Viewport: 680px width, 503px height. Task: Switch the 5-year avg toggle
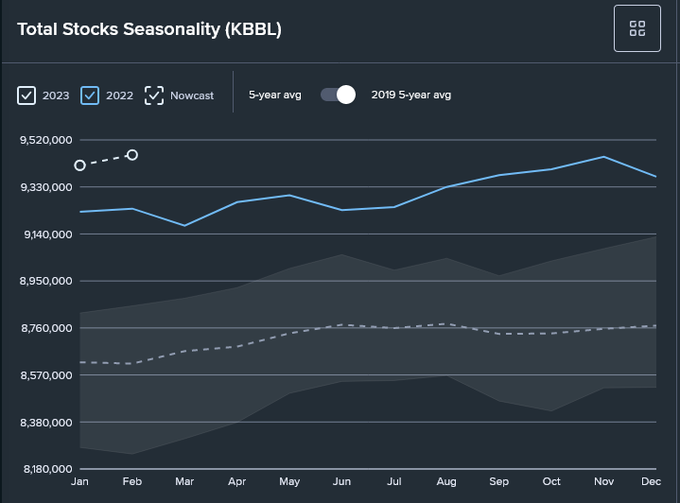[x=338, y=95]
